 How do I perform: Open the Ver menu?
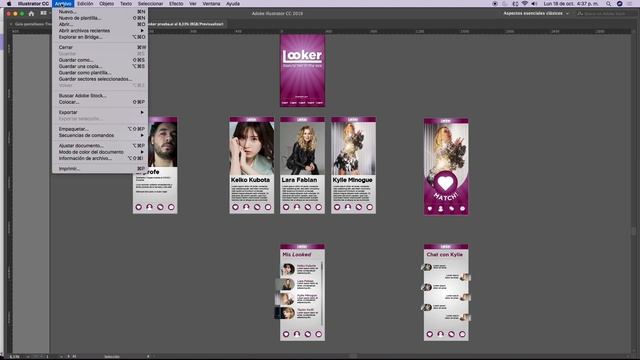click(193, 4)
